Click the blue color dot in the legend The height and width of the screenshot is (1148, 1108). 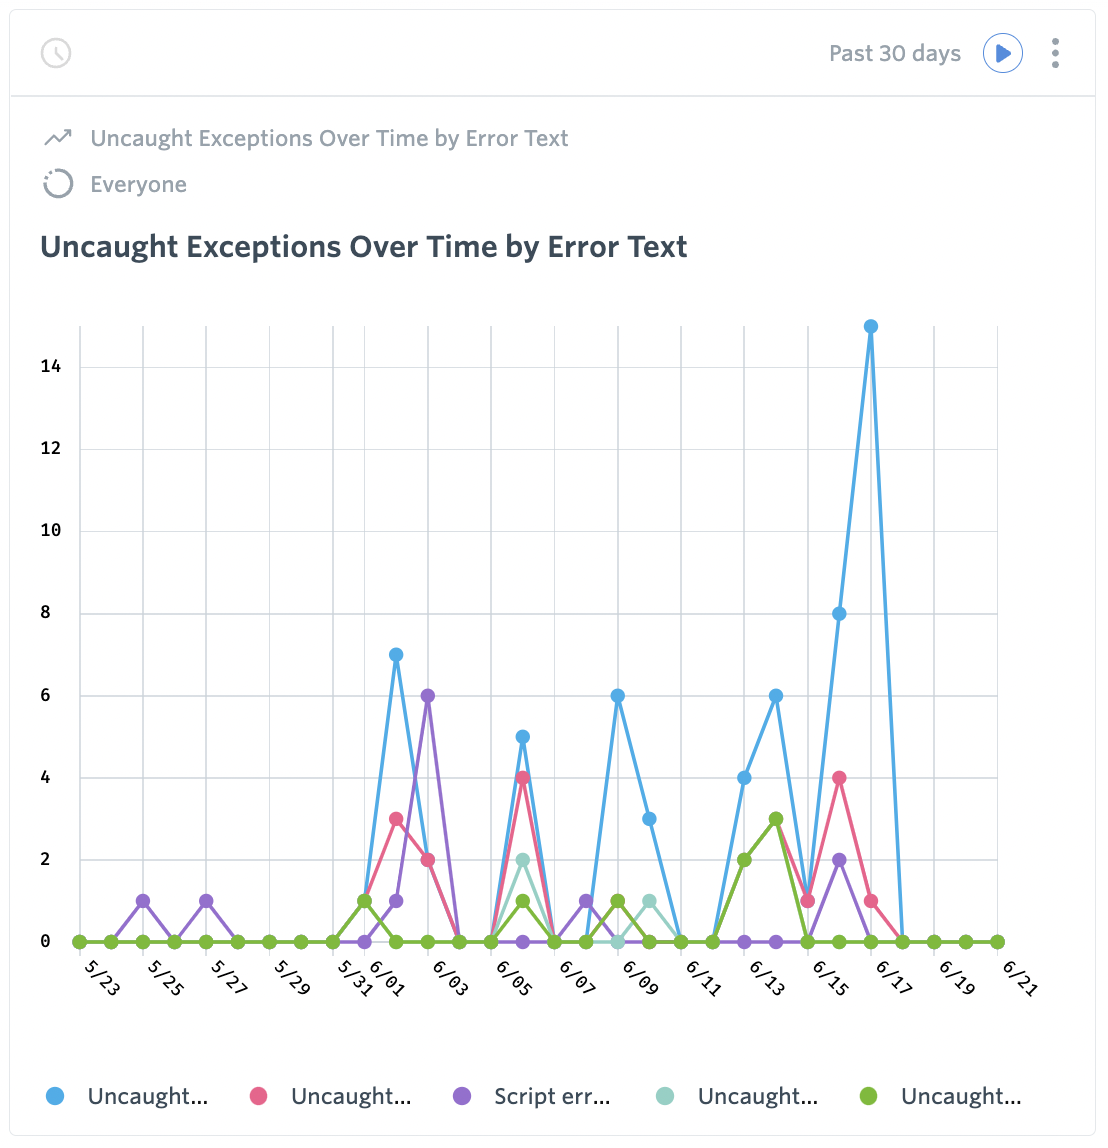tap(53, 1096)
